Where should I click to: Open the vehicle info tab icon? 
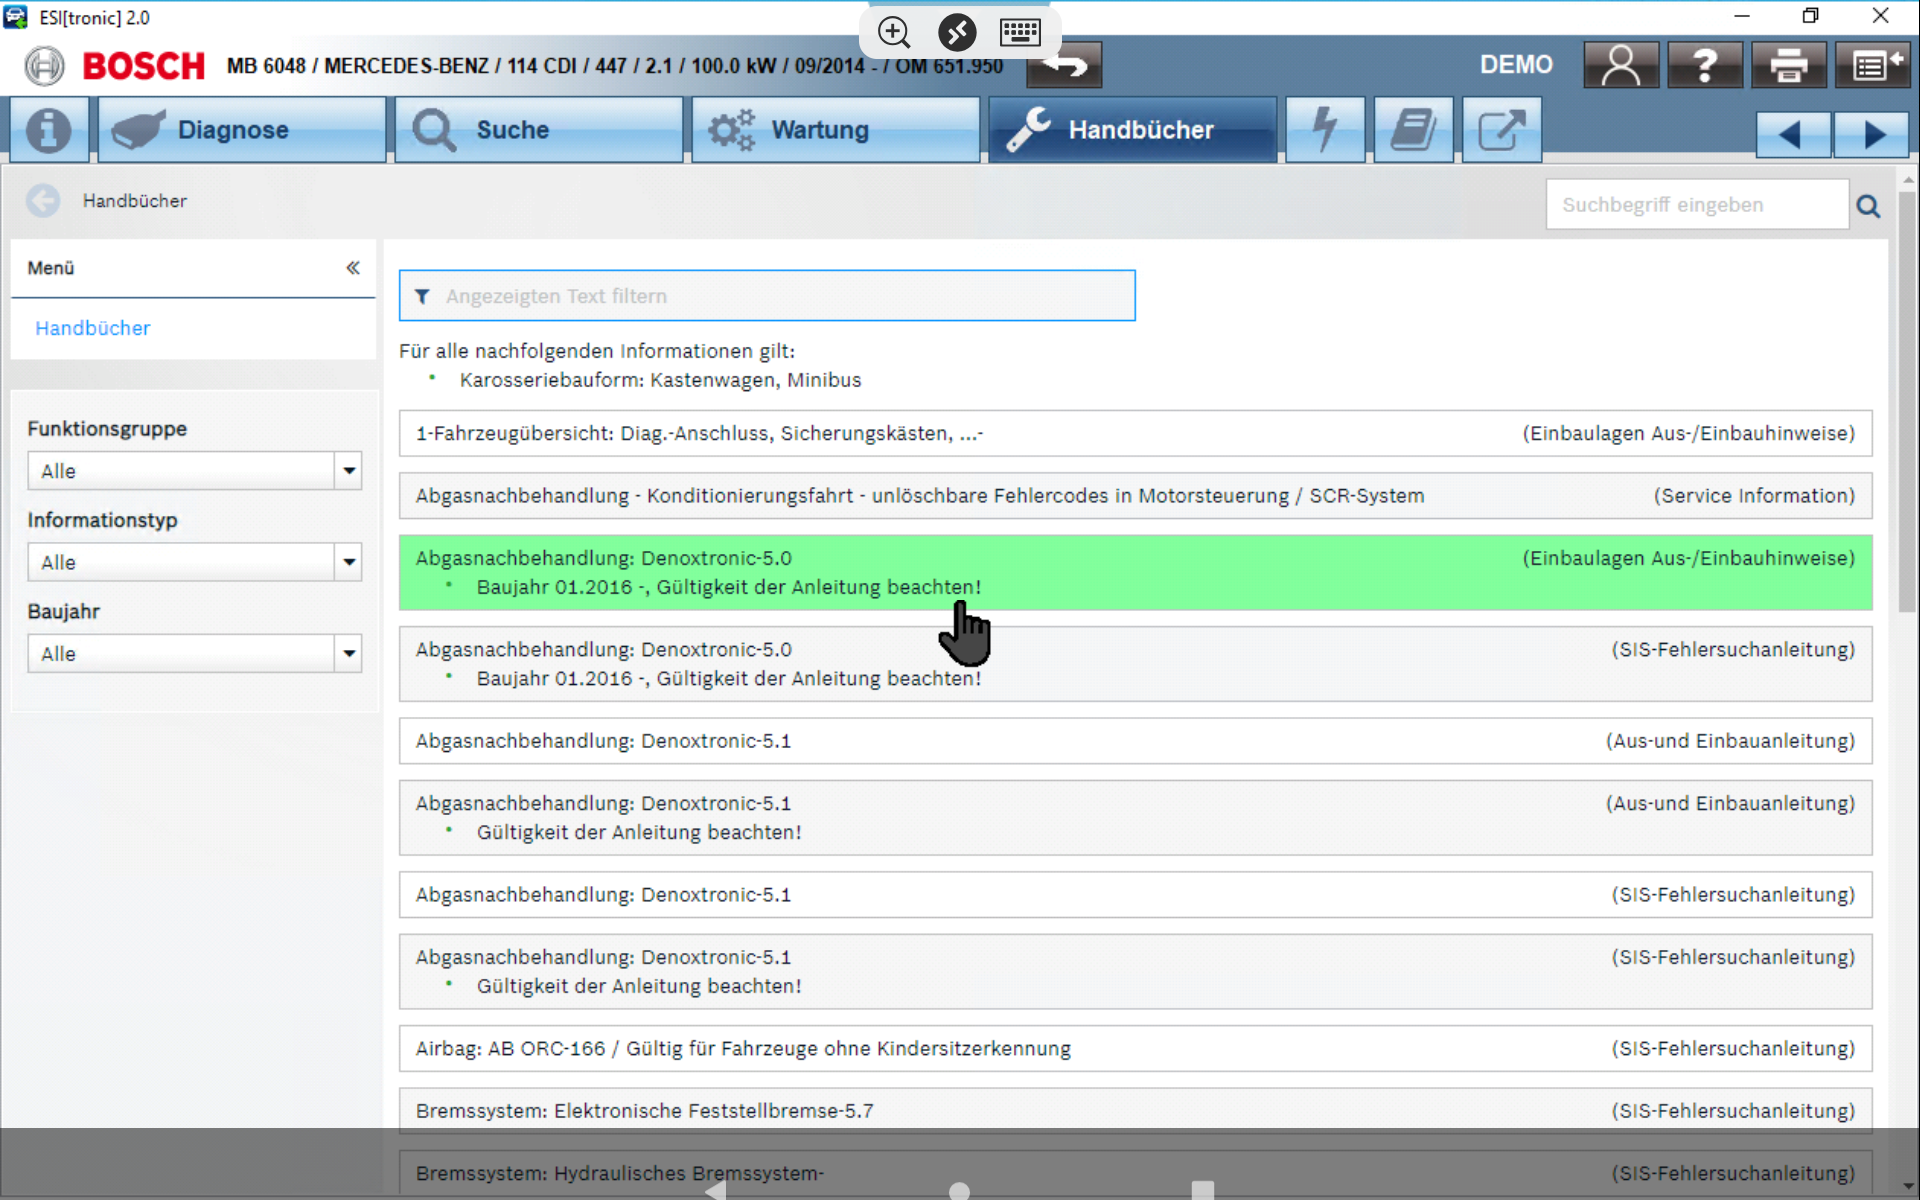48,130
